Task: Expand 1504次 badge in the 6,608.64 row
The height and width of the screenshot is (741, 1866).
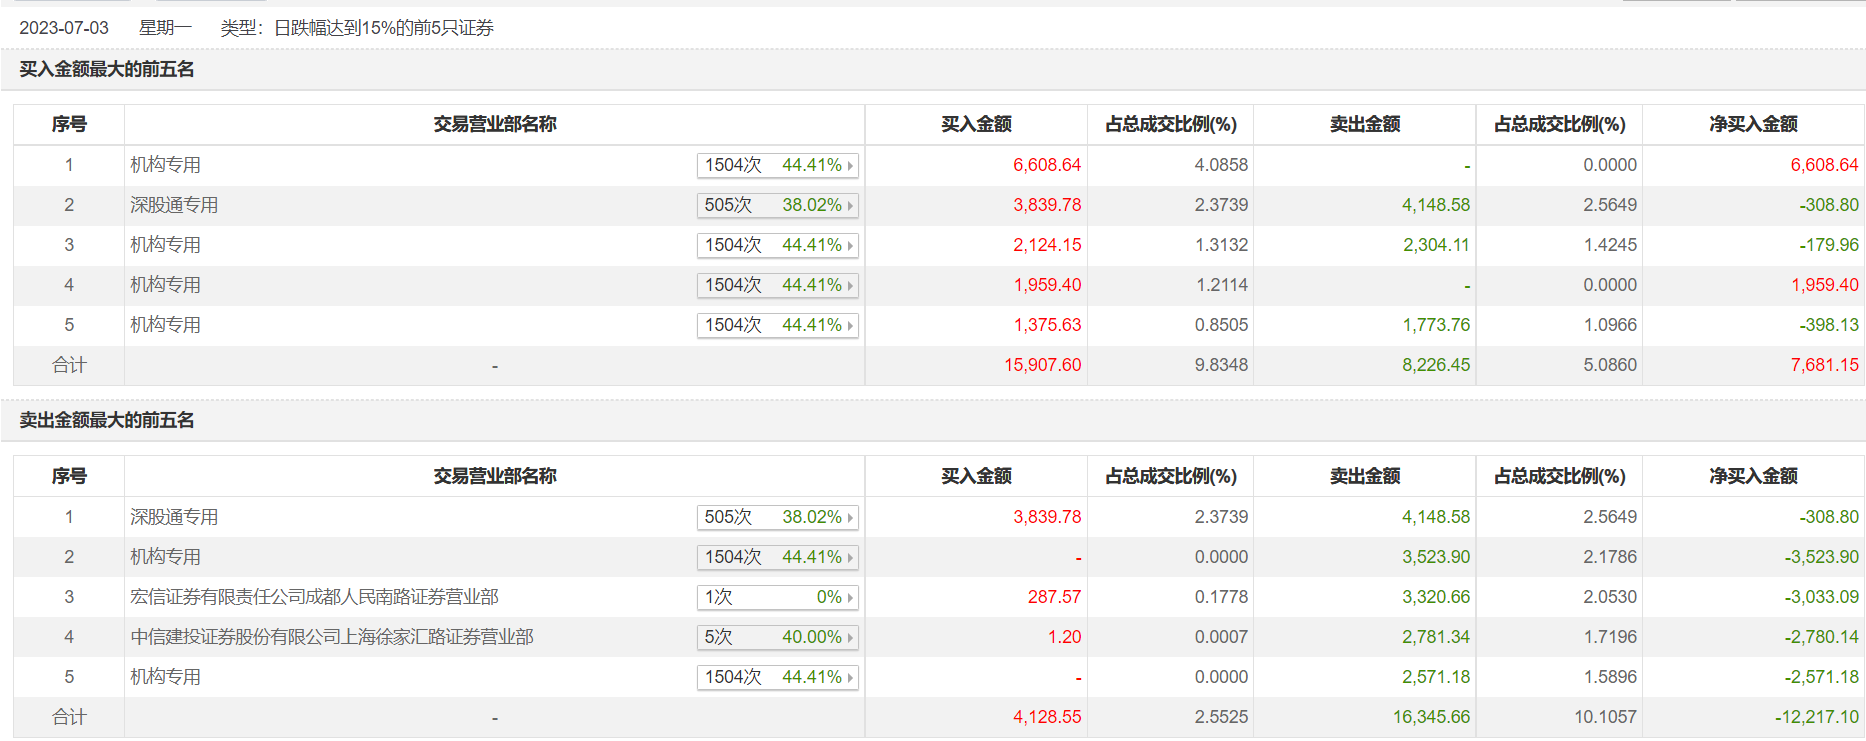Action: pos(777,165)
